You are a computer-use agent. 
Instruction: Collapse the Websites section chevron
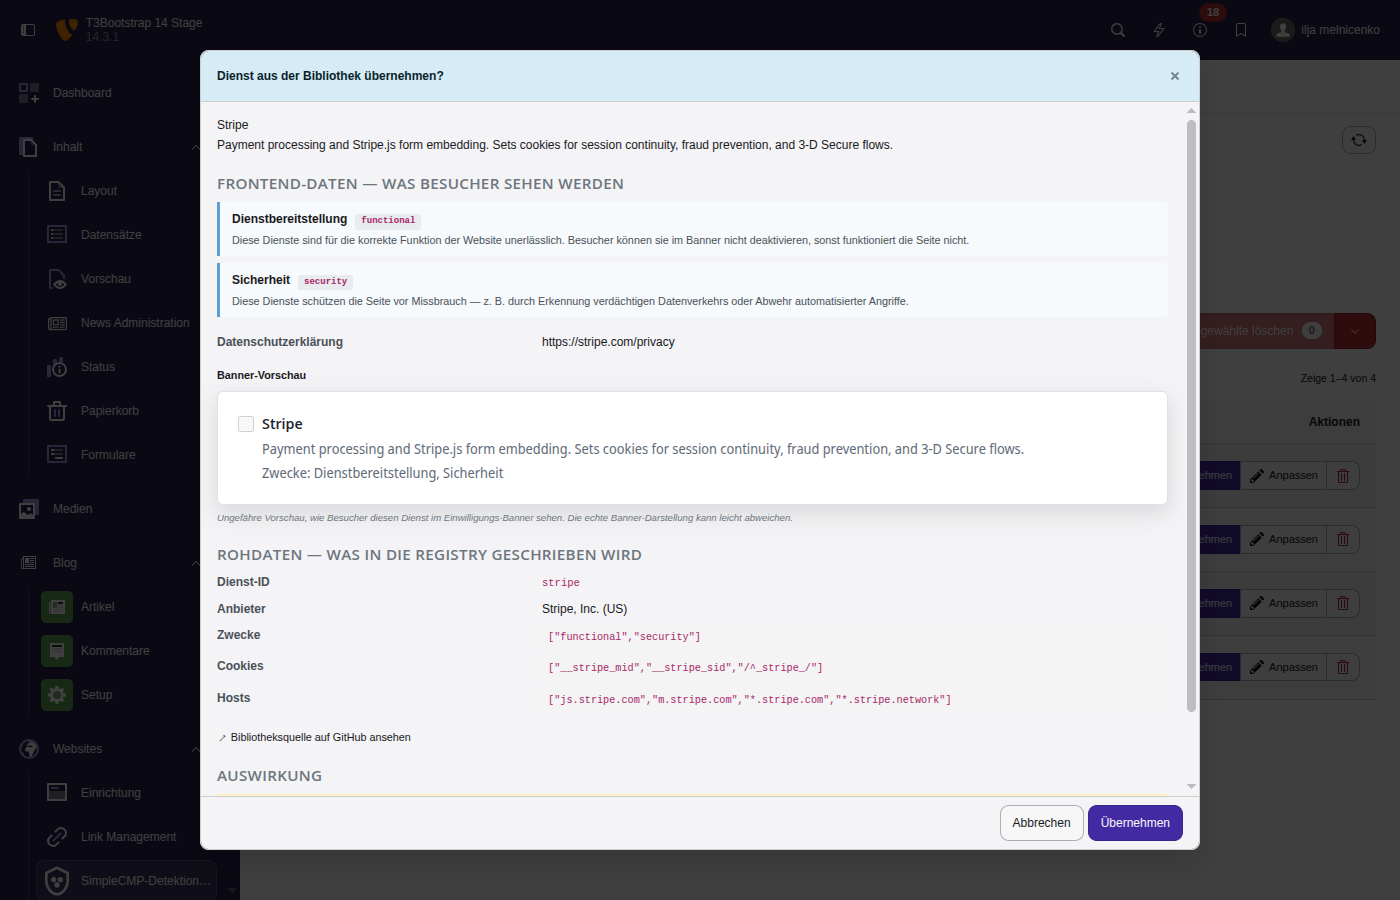point(194,749)
